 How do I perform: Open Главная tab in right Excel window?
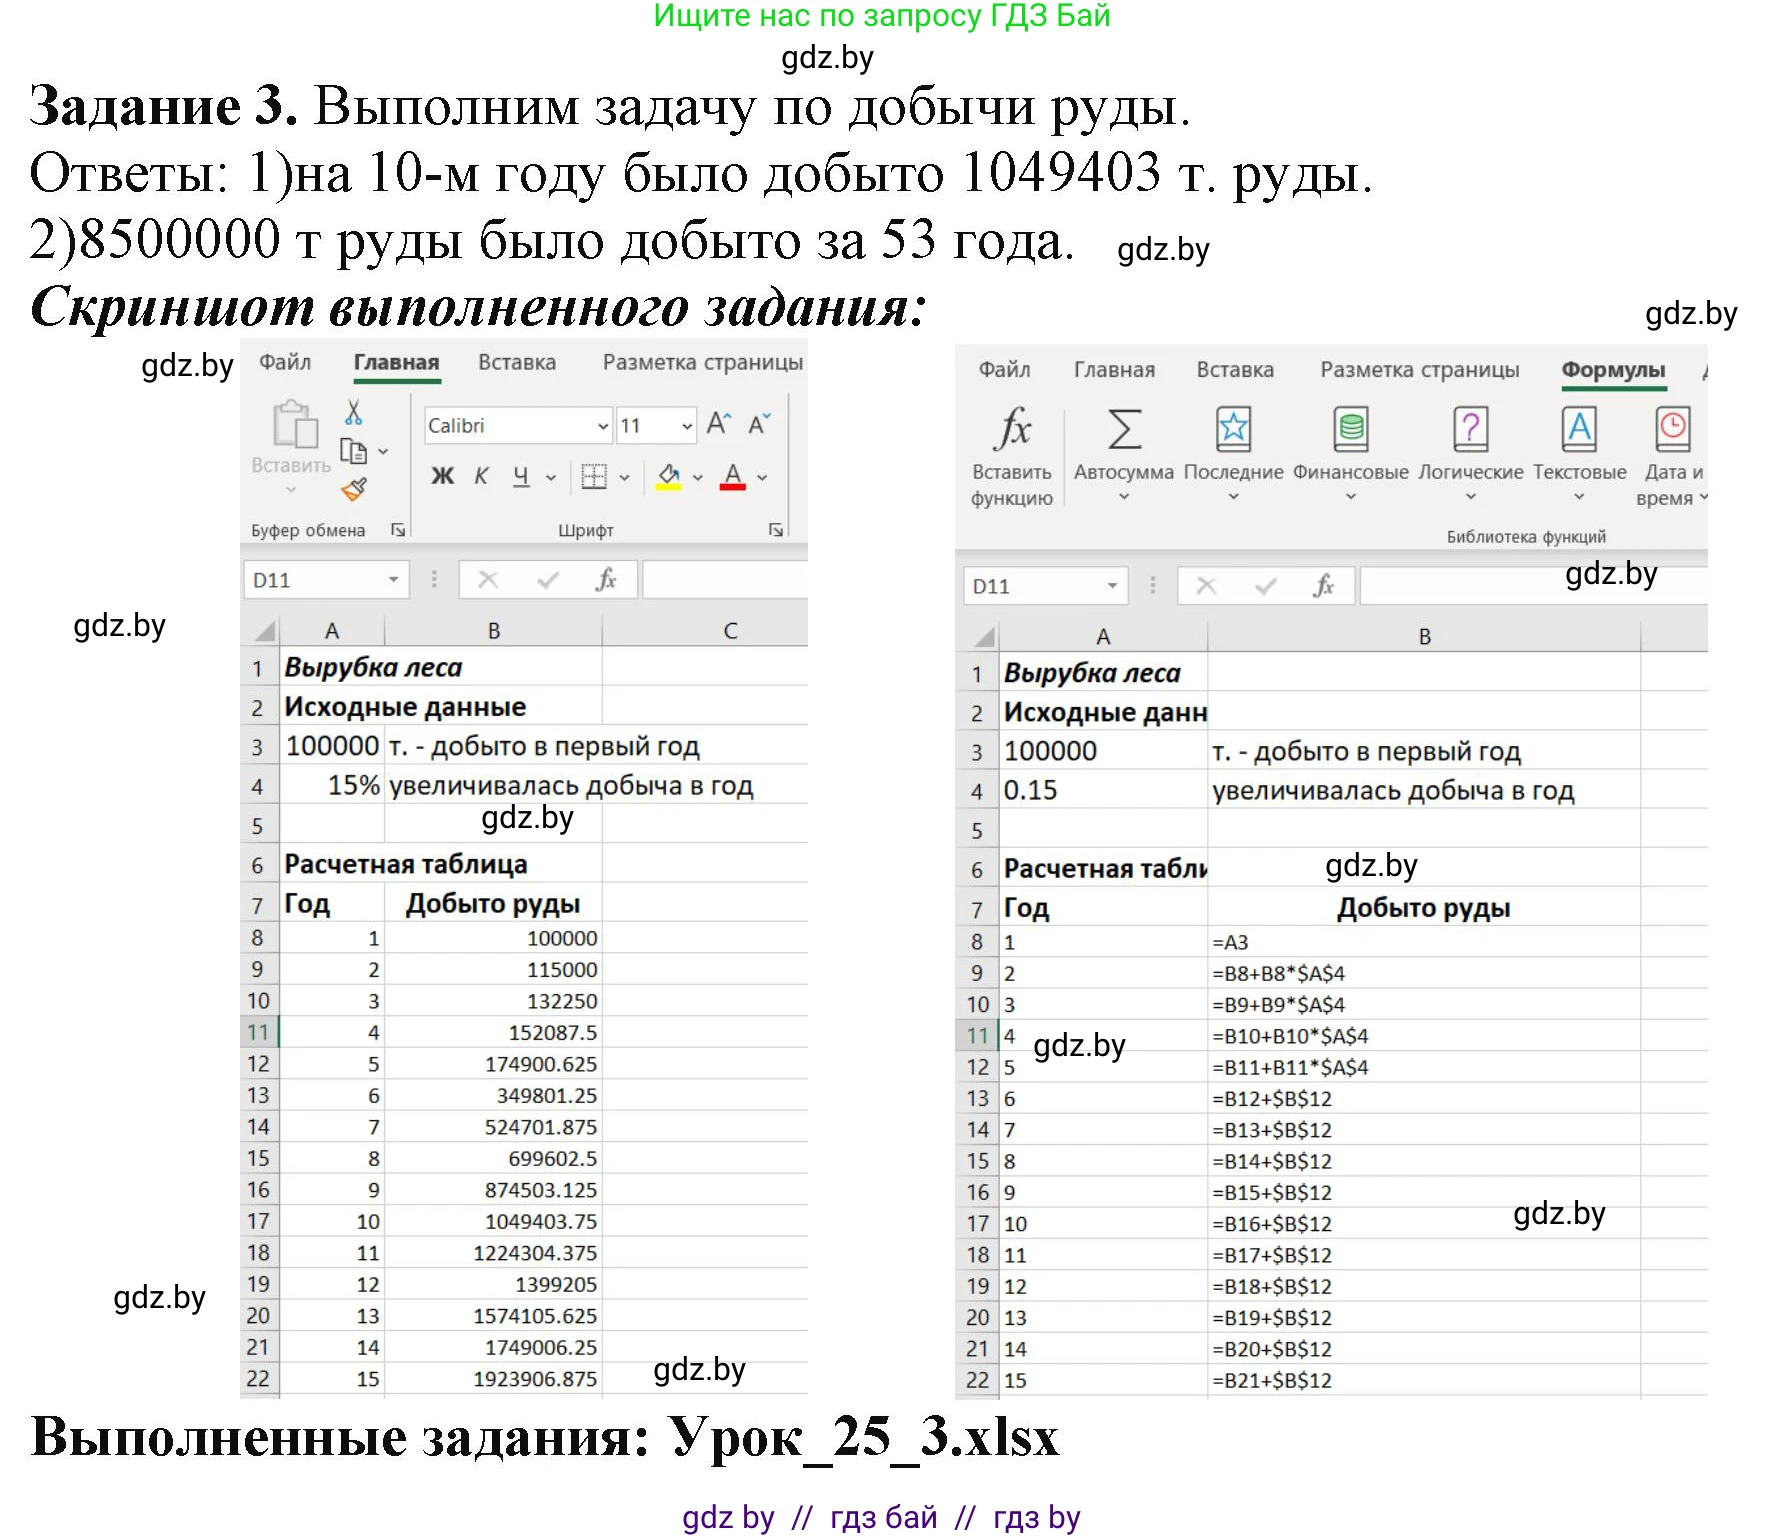click(1114, 370)
